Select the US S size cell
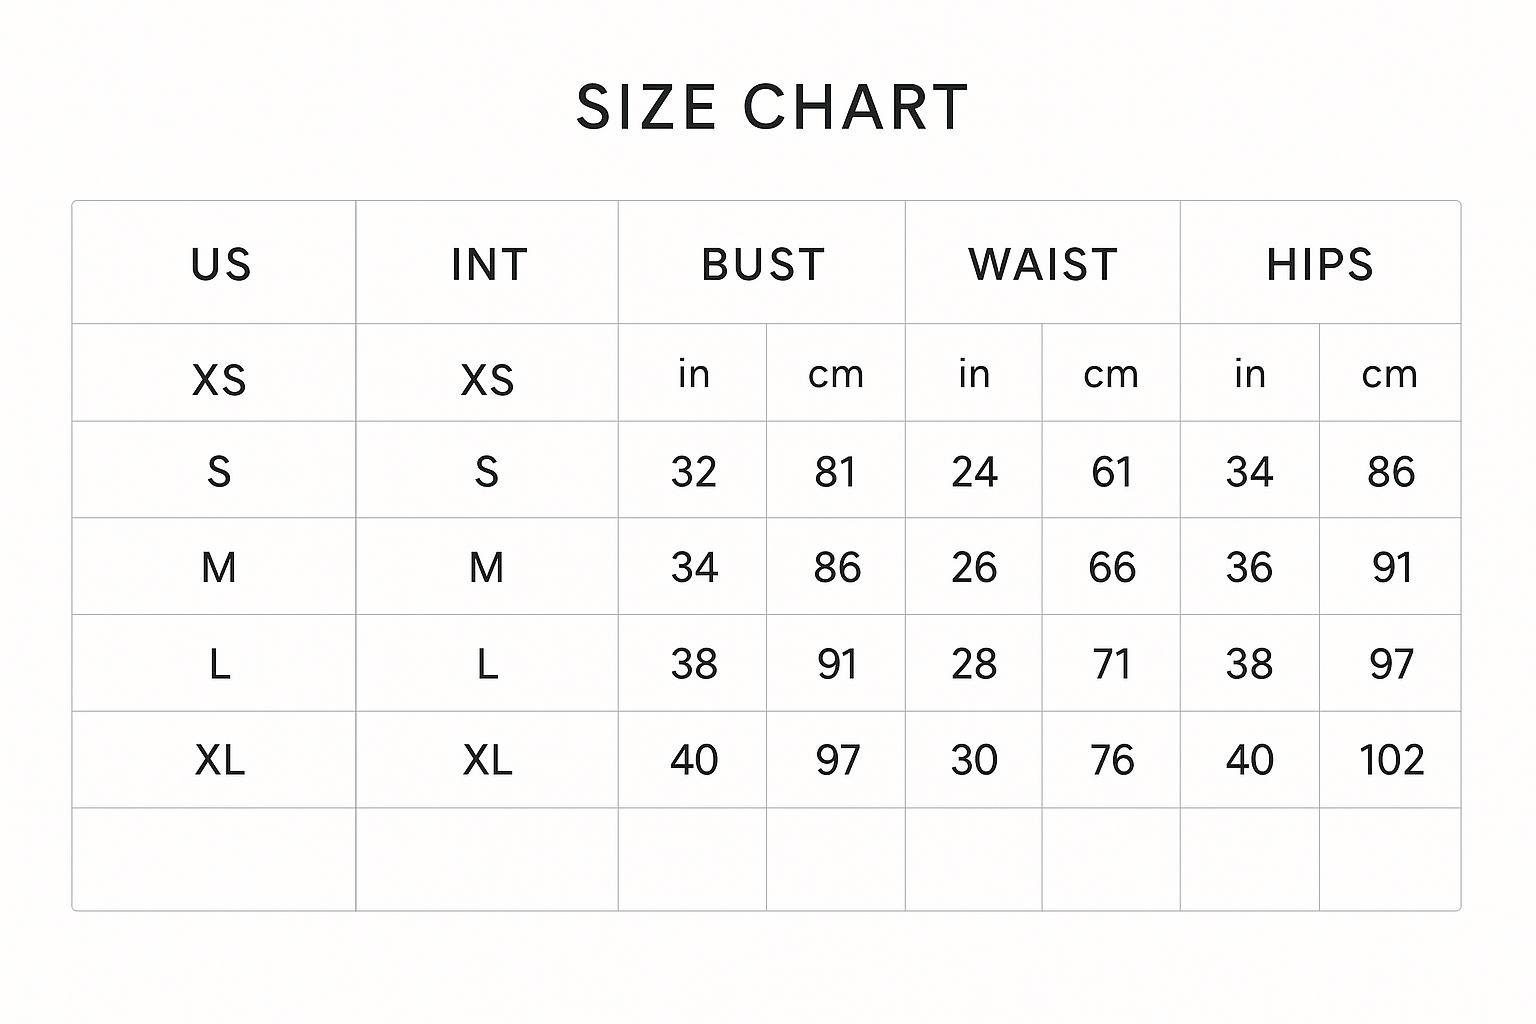The image size is (1536, 1024). pos(219,472)
